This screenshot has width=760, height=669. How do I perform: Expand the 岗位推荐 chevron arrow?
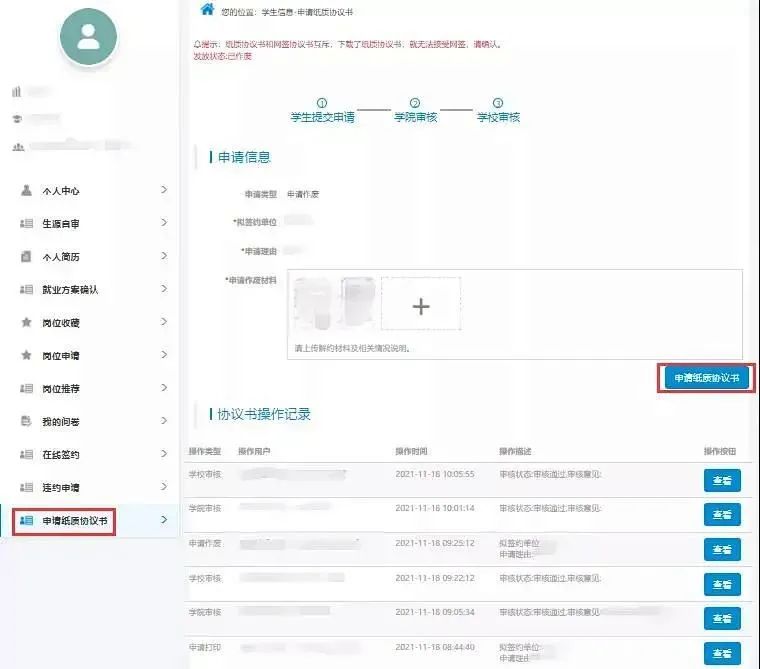pyautogui.click(x=164, y=388)
